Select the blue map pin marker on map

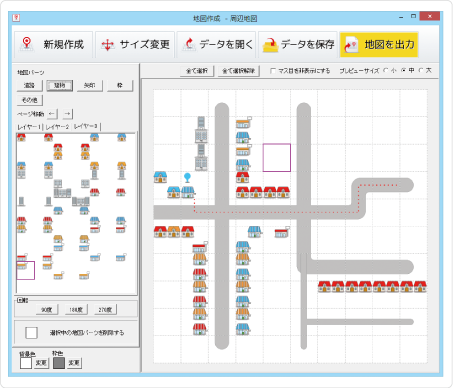187,177
